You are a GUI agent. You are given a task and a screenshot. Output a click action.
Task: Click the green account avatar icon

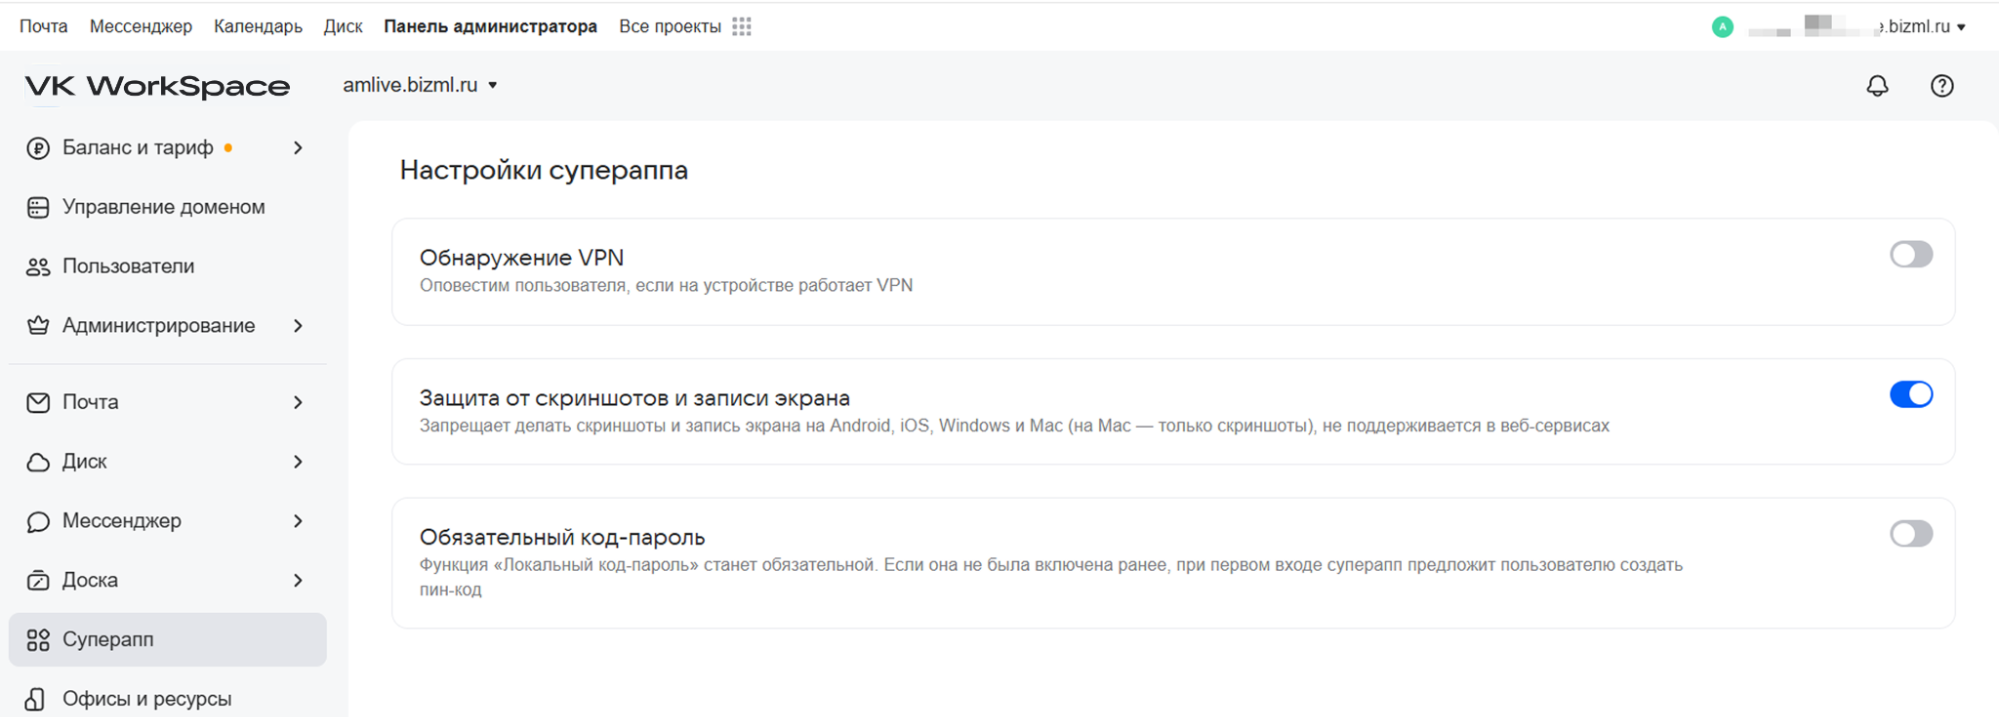click(1722, 27)
